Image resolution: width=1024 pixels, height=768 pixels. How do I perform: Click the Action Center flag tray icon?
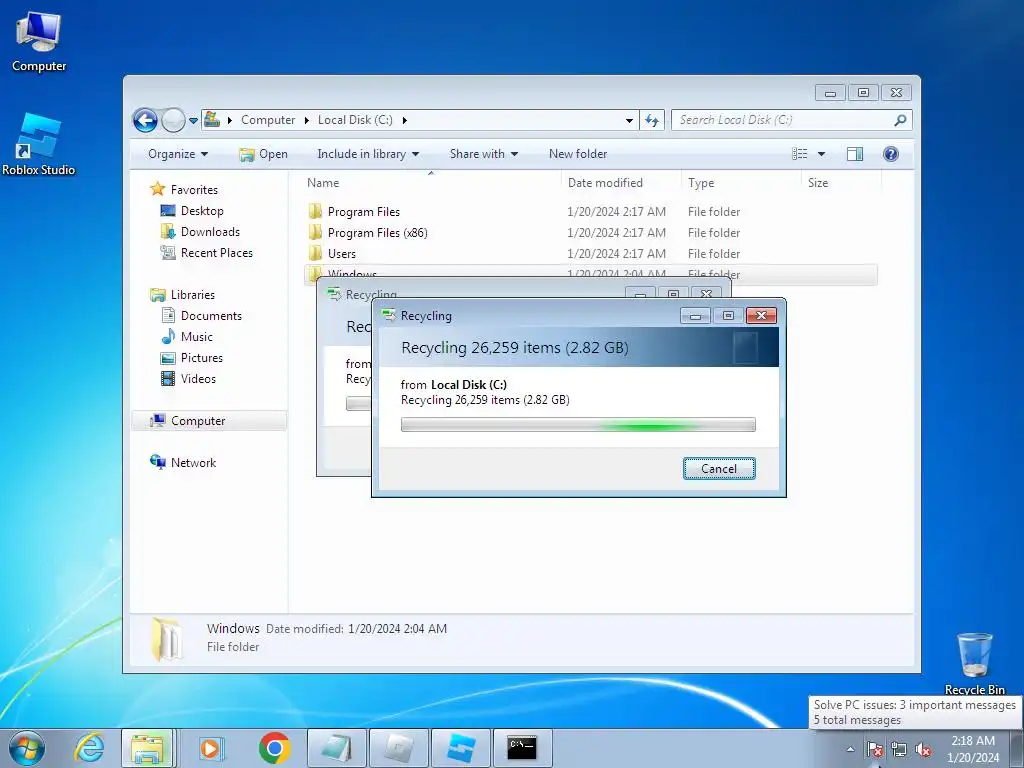point(874,749)
